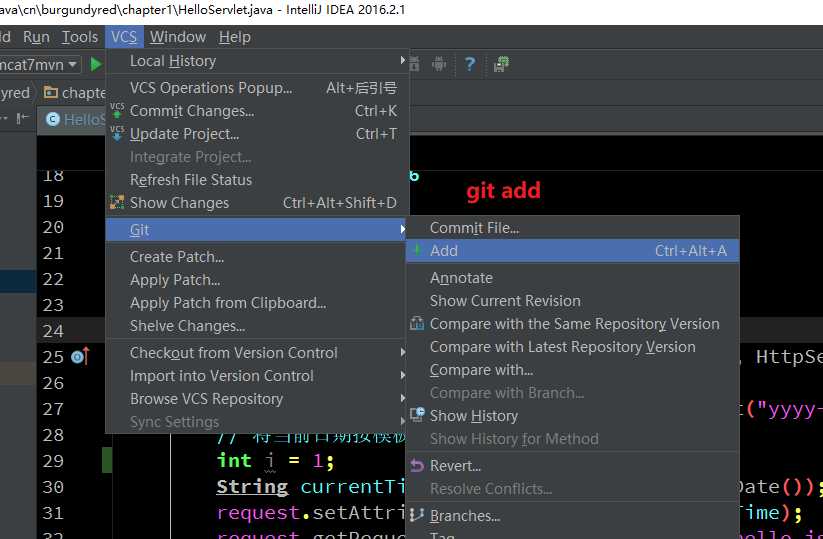Select Shelve Changes
Screen dimensions: 823x539
257,326
